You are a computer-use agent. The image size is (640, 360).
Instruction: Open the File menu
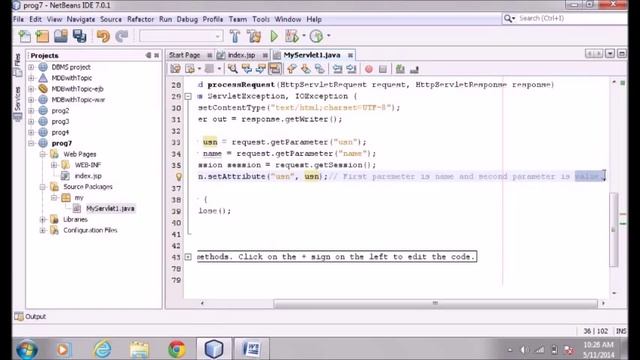pyautogui.click(x=18, y=19)
